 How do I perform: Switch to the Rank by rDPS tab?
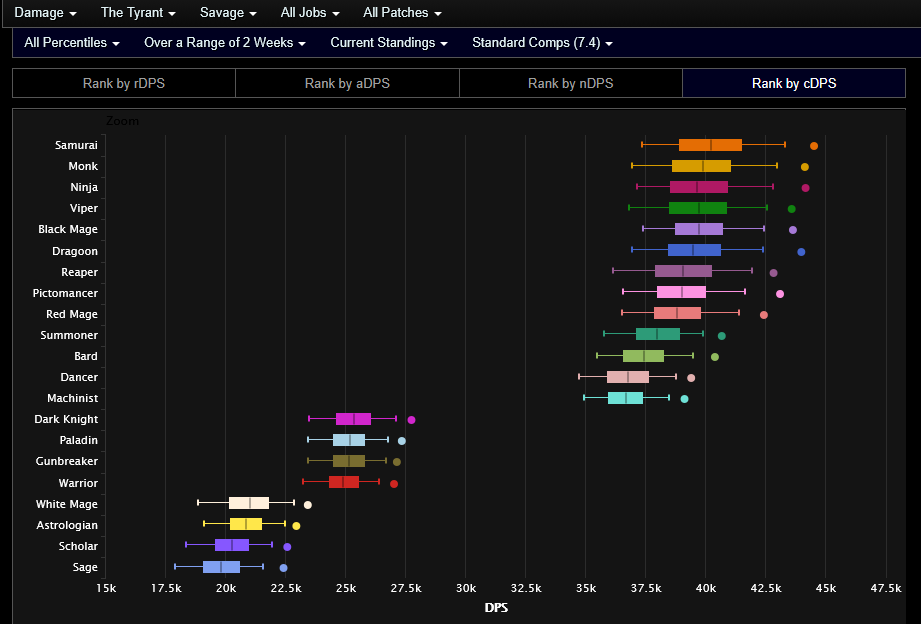click(124, 83)
